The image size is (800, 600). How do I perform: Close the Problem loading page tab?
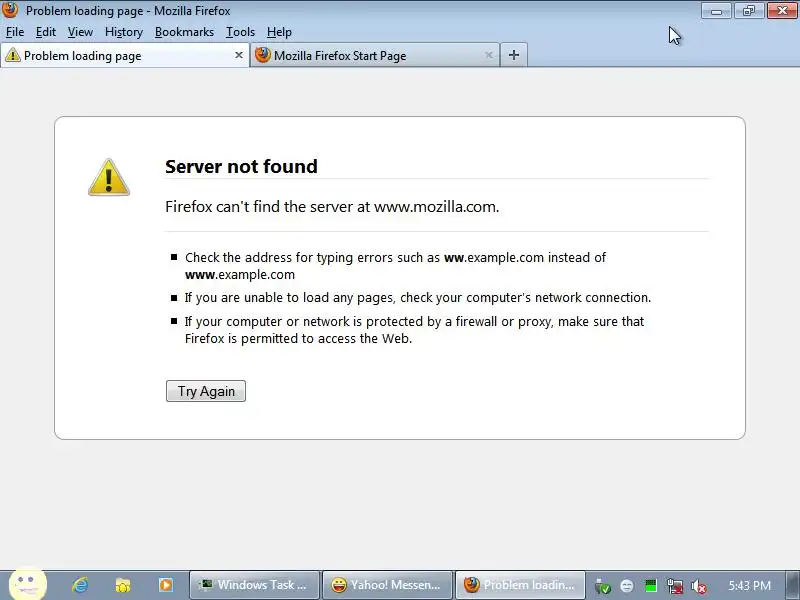pyautogui.click(x=238, y=55)
